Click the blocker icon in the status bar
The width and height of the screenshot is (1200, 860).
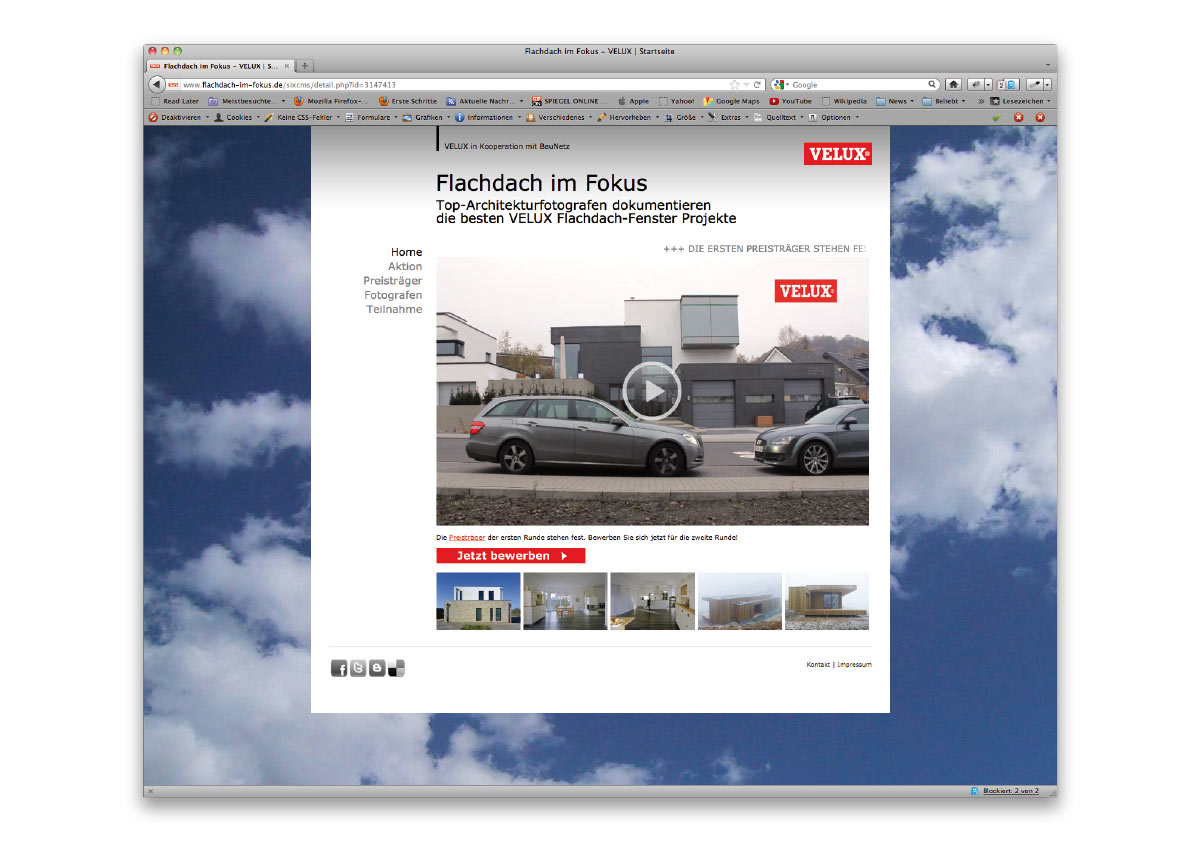tap(974, 791)
